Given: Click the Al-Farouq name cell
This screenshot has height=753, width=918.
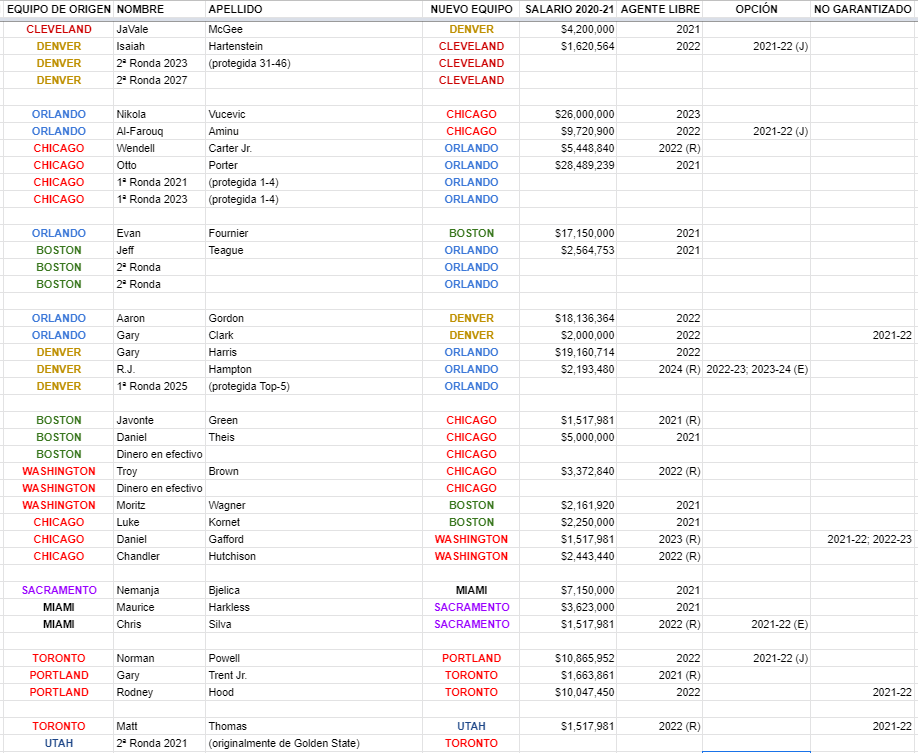Looking at the screenshot, I should (x=159, y=131).
